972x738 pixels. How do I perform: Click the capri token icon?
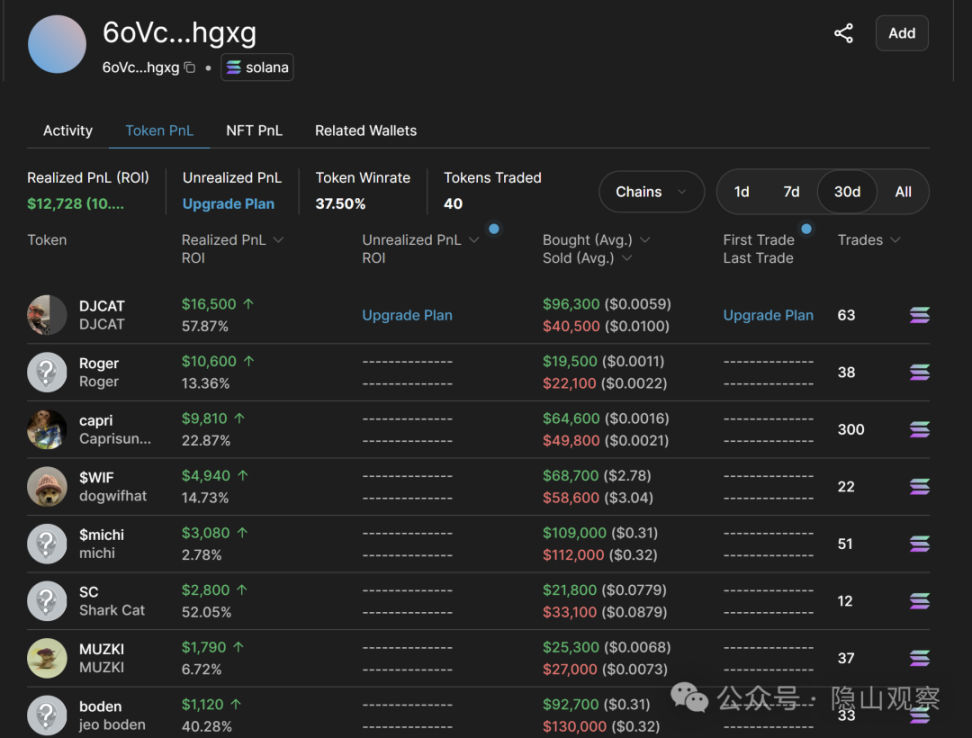tap(47, 429)
